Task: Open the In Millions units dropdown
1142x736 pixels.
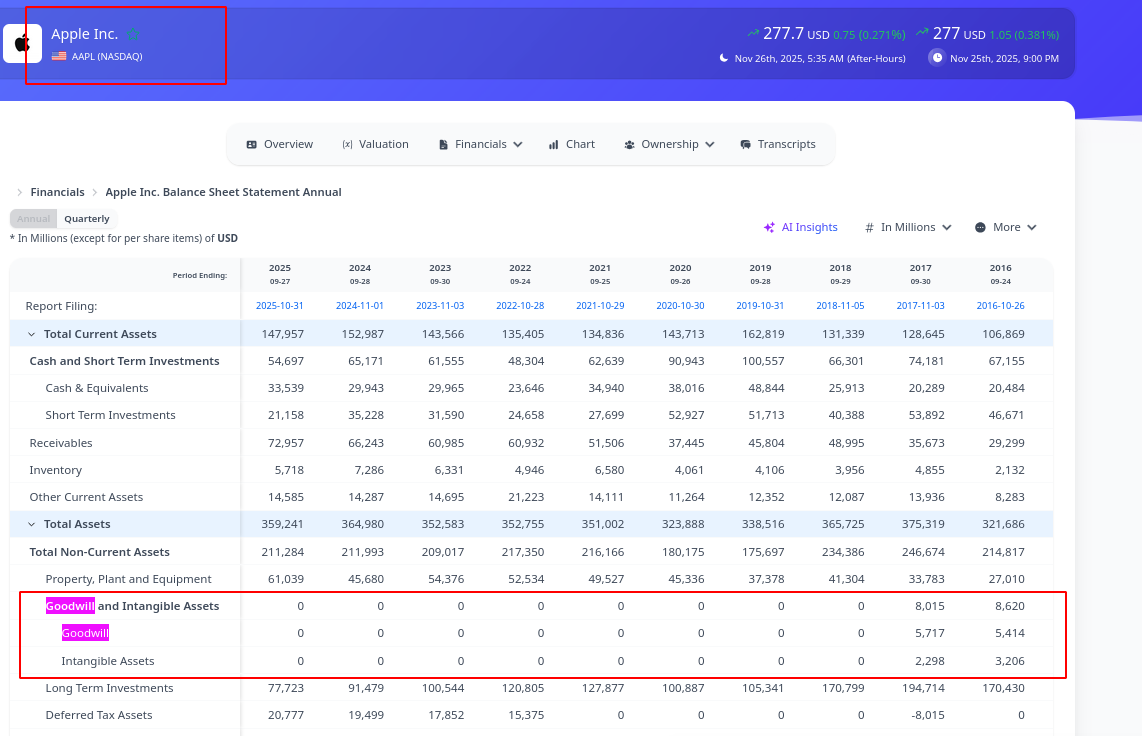Action: (x=908, y=228)
